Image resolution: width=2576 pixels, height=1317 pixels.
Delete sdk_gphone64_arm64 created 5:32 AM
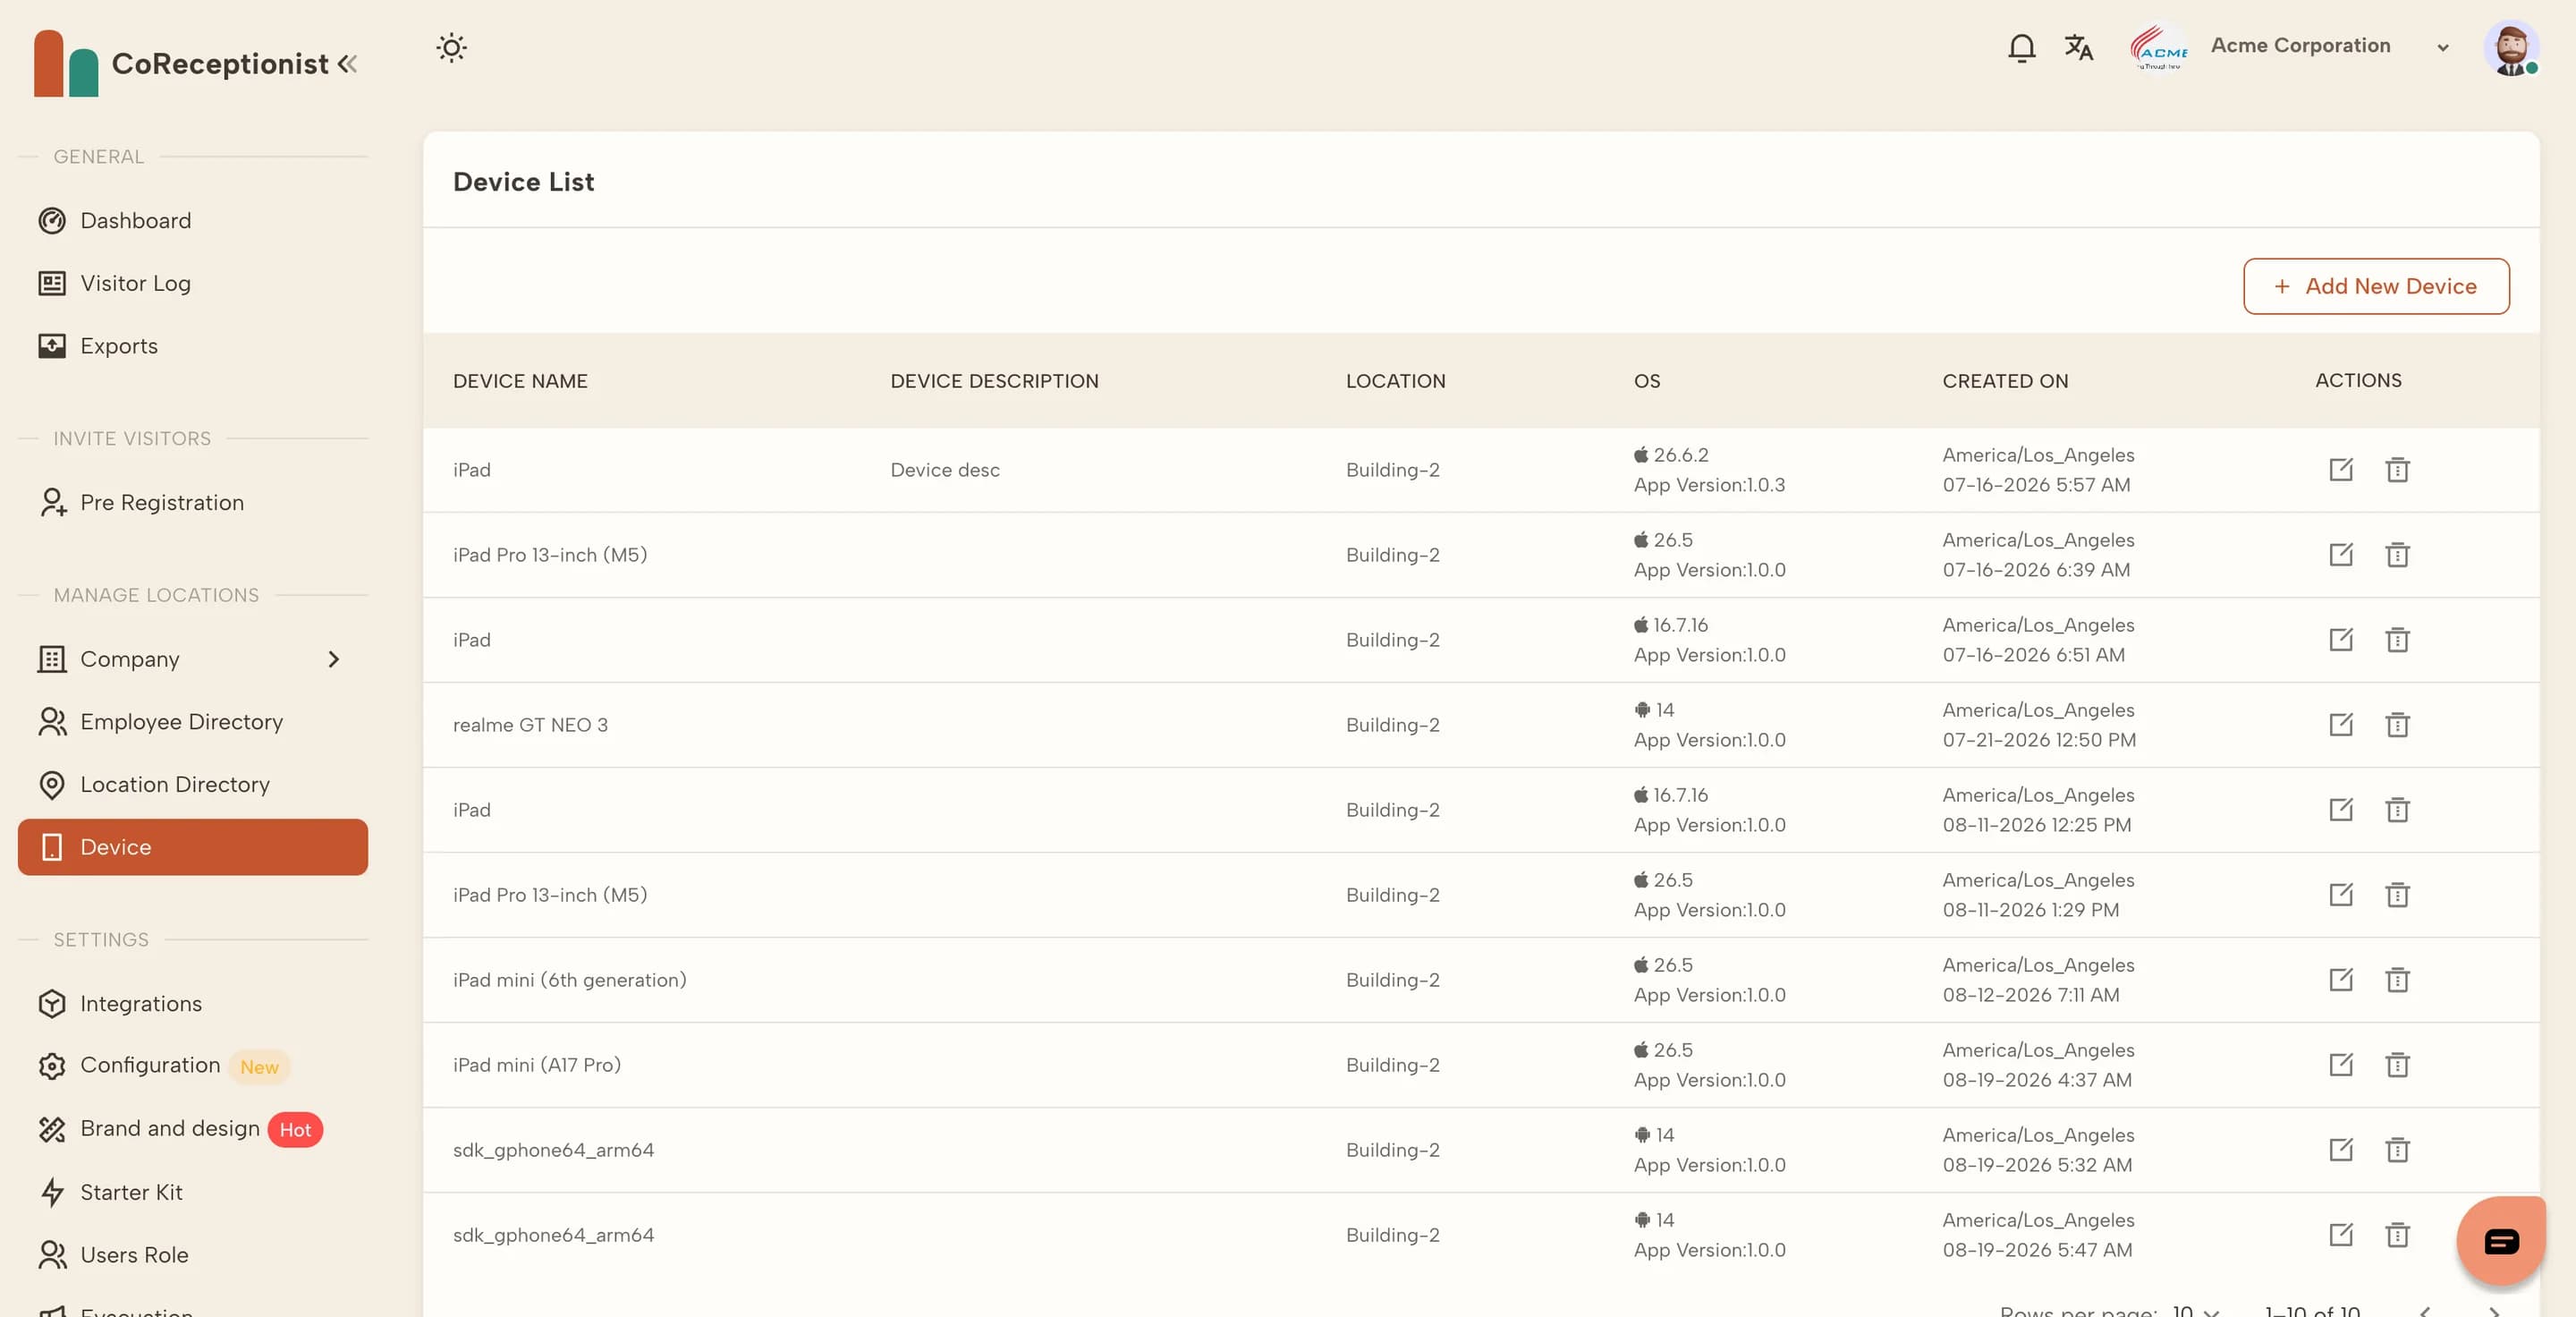pos(2397,1149)
